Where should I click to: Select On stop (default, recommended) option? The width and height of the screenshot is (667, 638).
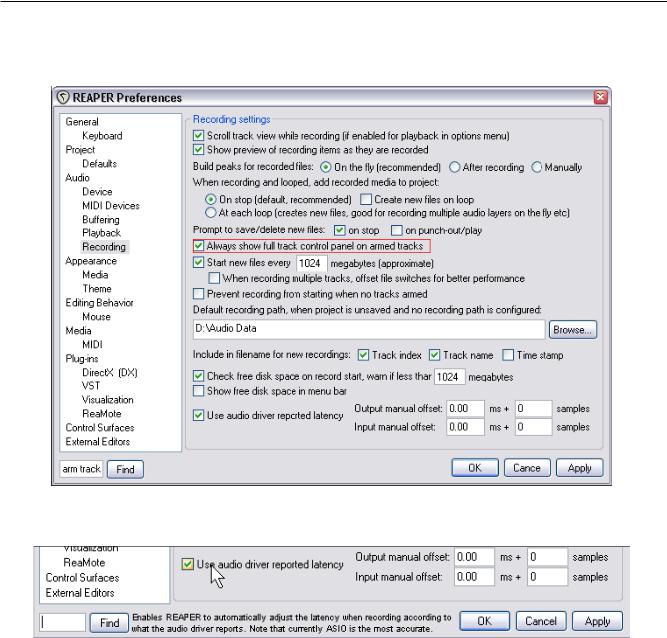pyautogui.click(x=211, y=199)
